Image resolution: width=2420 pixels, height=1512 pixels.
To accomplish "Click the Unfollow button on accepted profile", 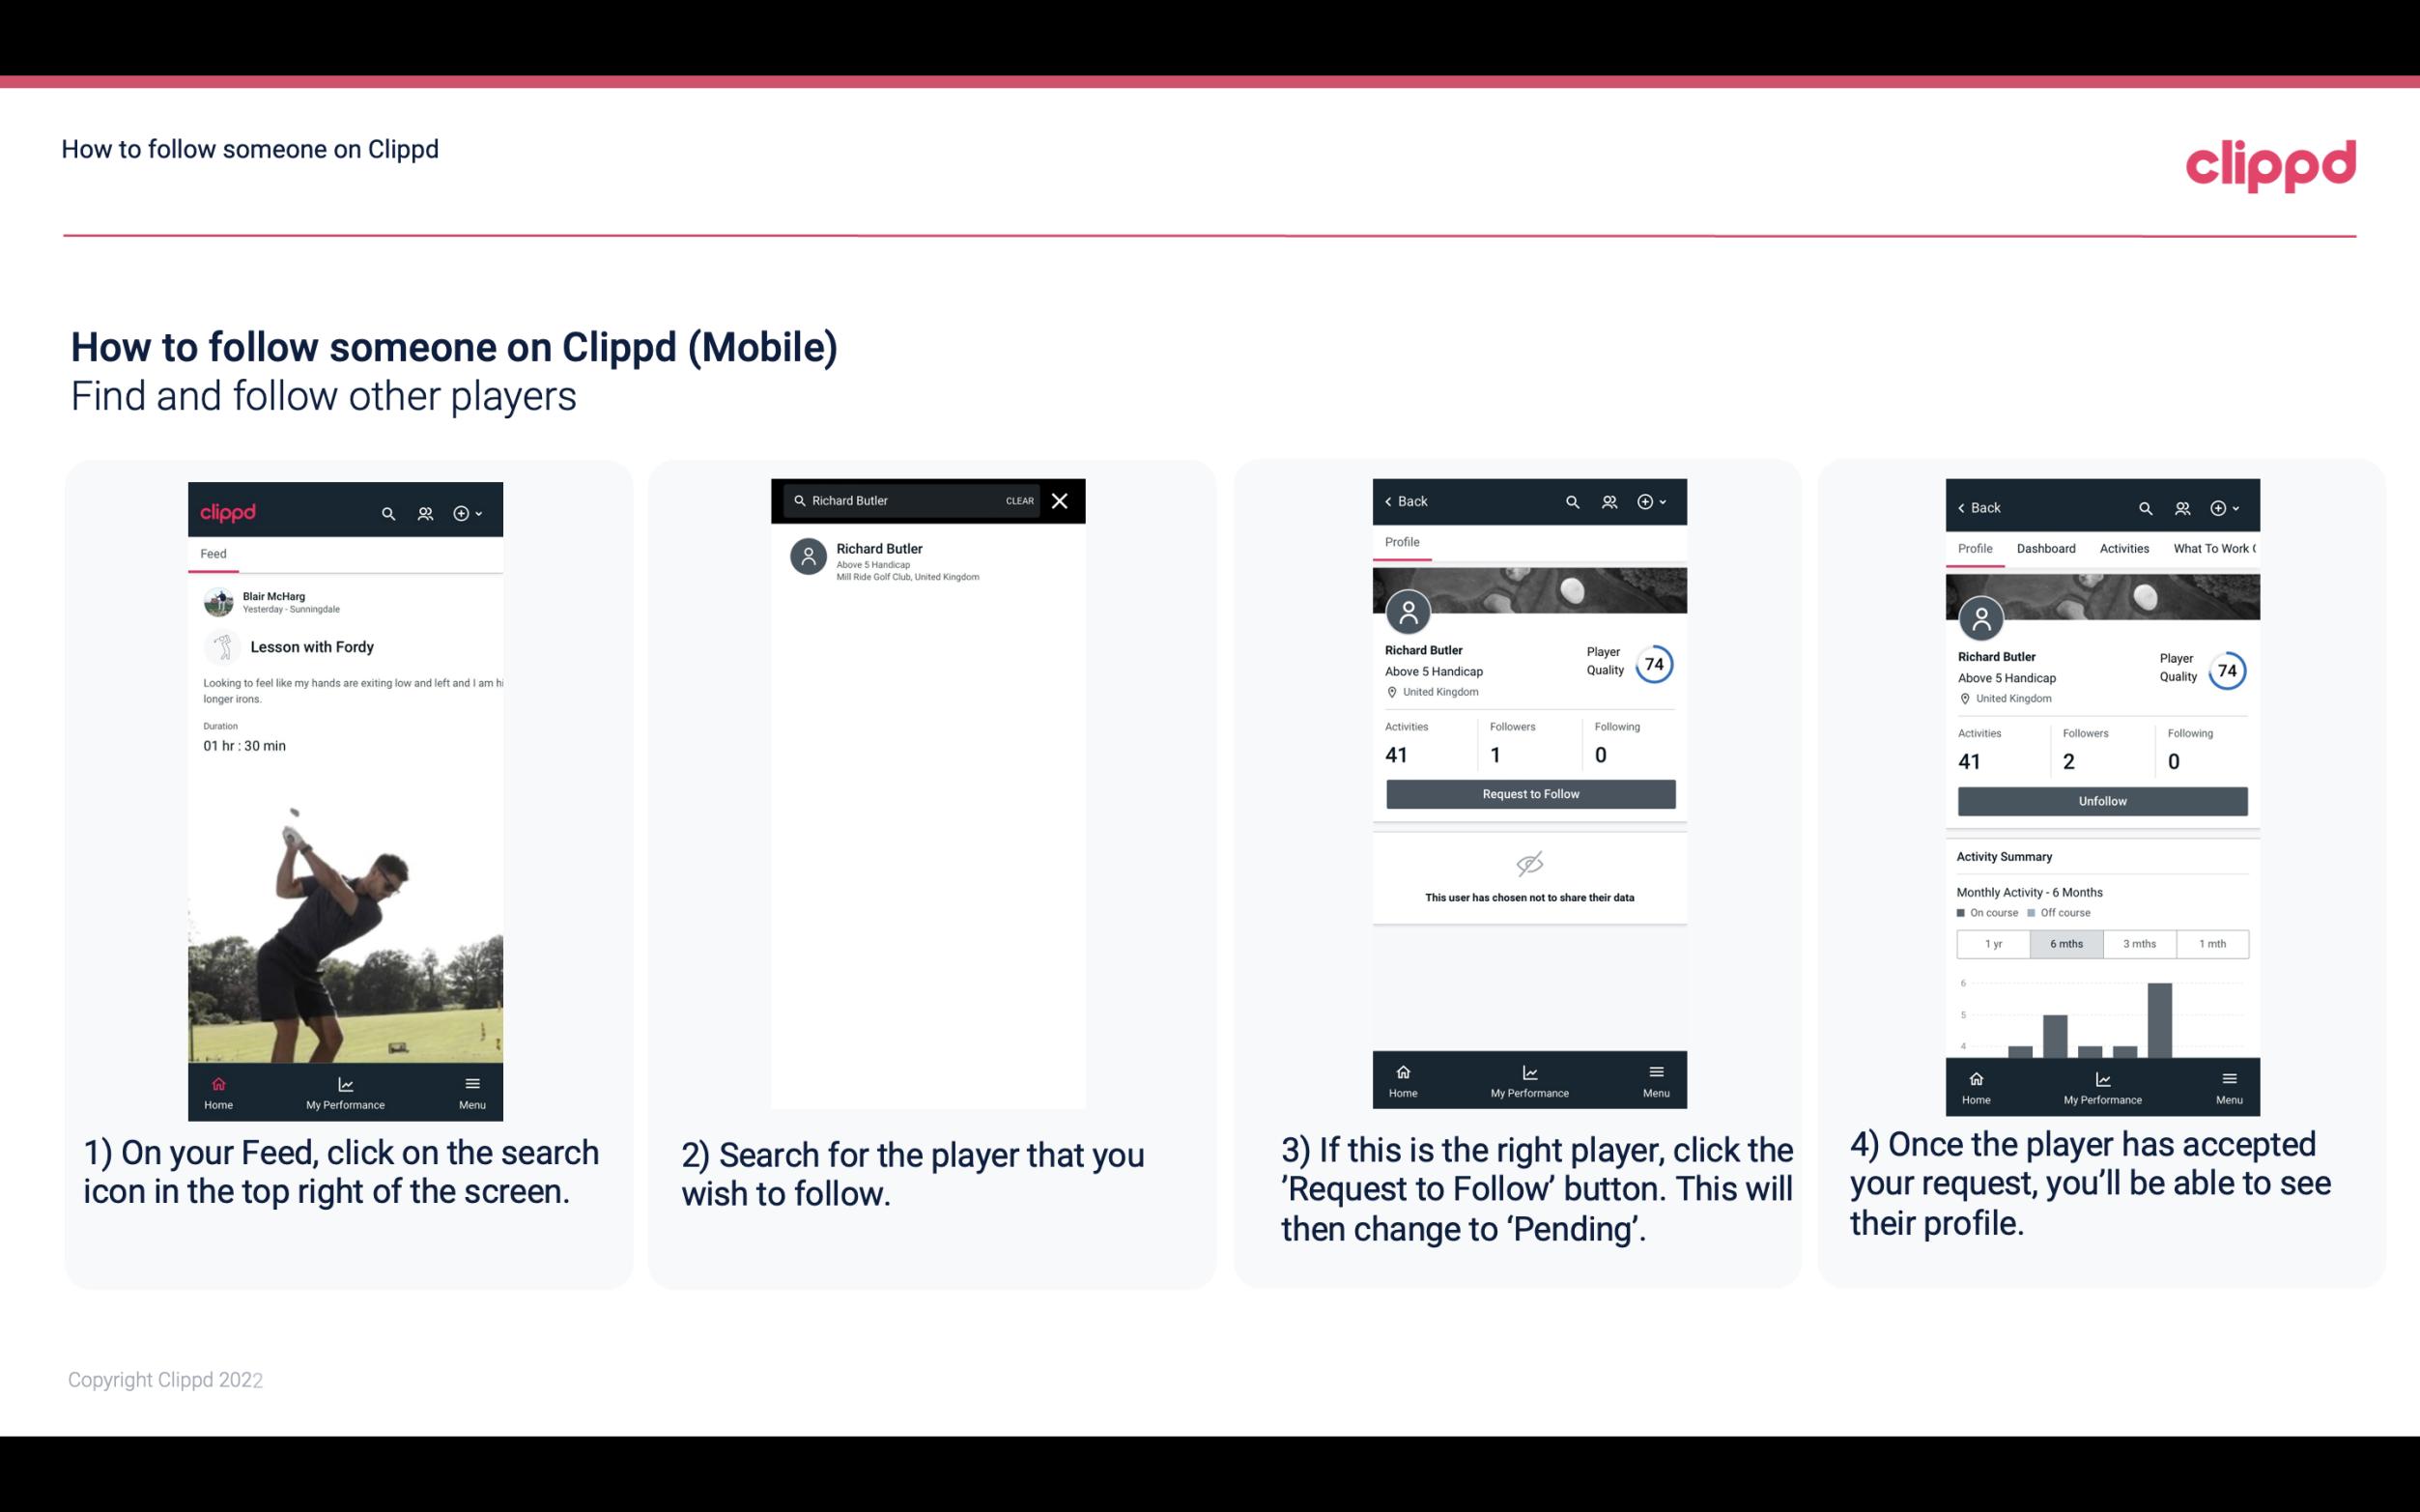I will coord(2101,800).
